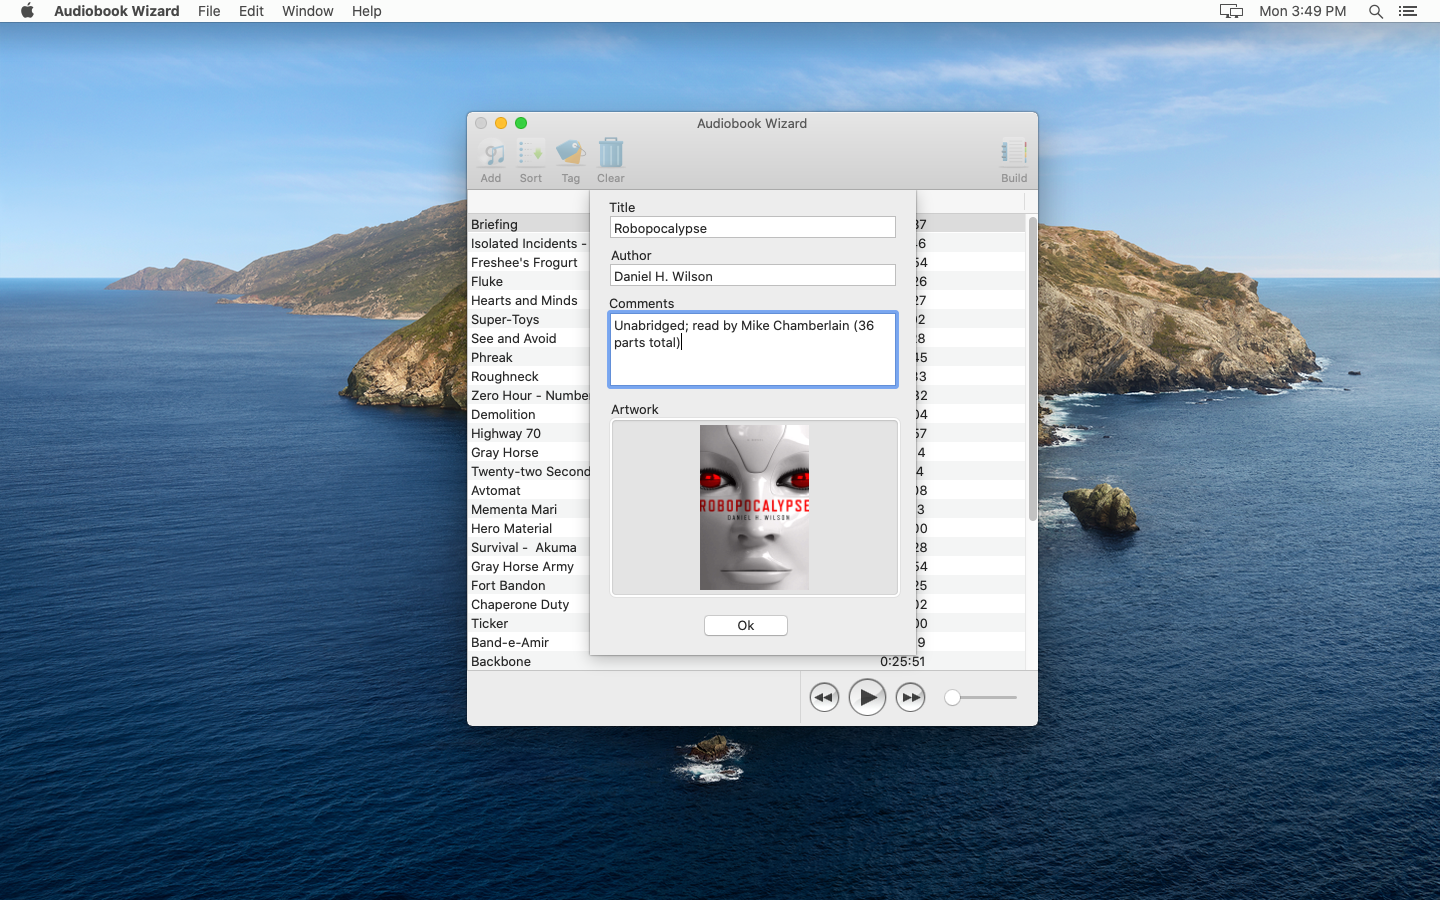Screen dimensions: 1440x900
Task: Open the Help menu
Action: 367,11
